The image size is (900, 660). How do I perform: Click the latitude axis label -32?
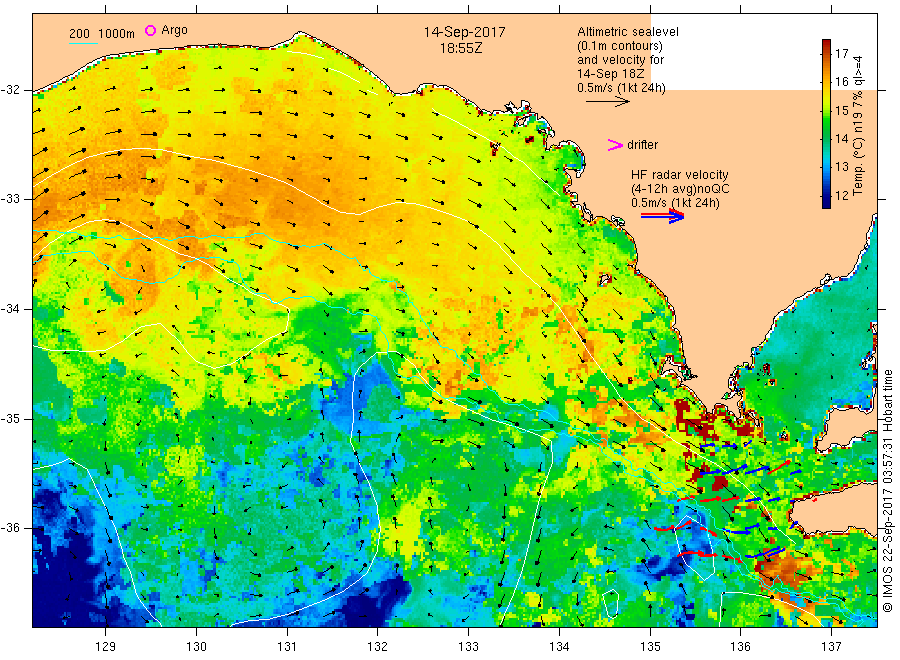pos(10,90)
